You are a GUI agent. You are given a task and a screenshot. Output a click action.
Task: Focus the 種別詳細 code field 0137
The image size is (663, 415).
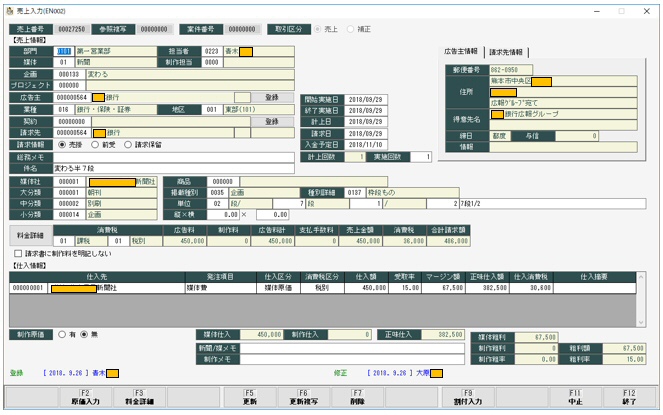pos(355,192)
